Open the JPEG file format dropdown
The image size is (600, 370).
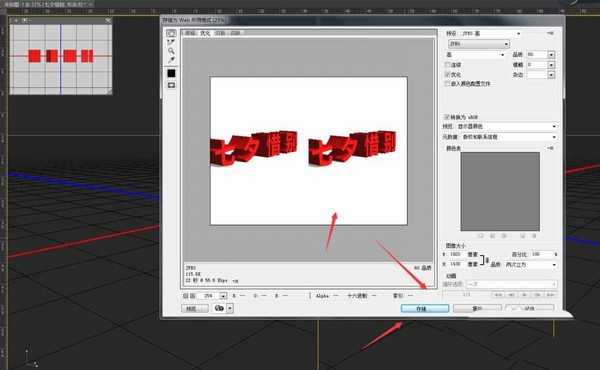pyautogui.click(x=479, y=44)
